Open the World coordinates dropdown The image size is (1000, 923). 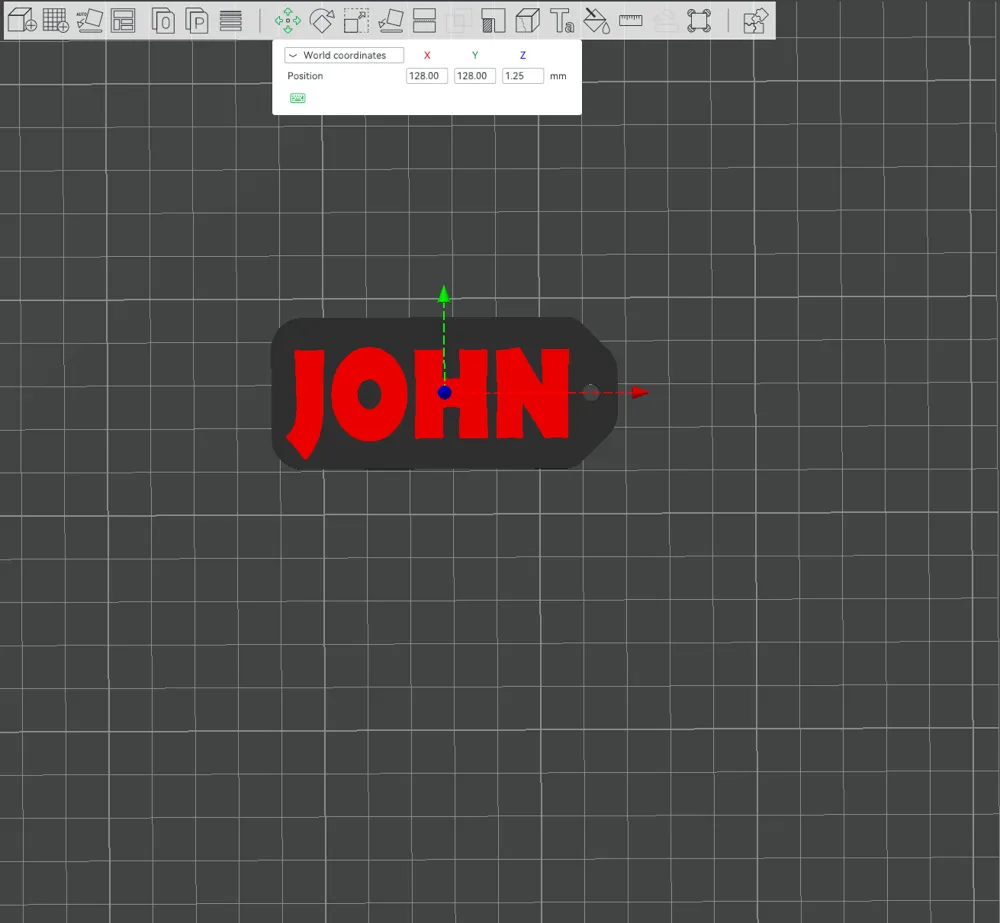[344, 55]
